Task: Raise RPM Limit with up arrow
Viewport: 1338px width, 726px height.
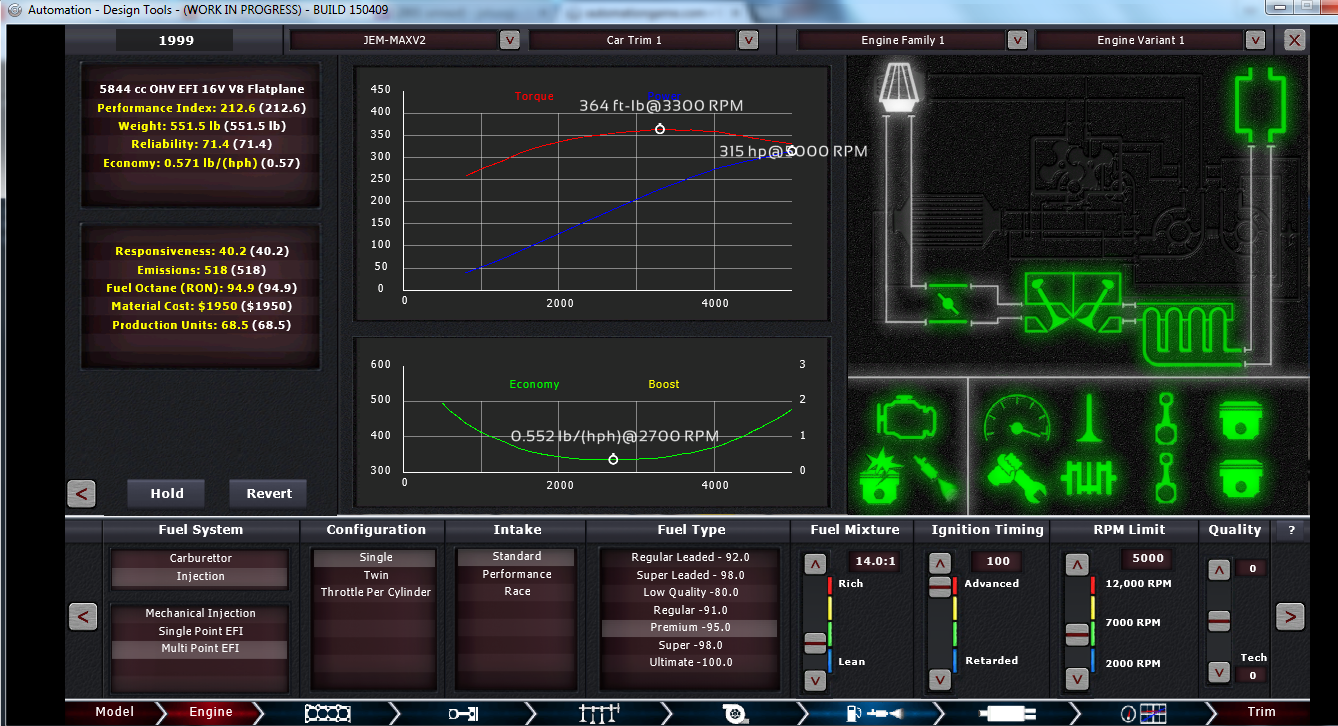Action: coord(1076,565)
